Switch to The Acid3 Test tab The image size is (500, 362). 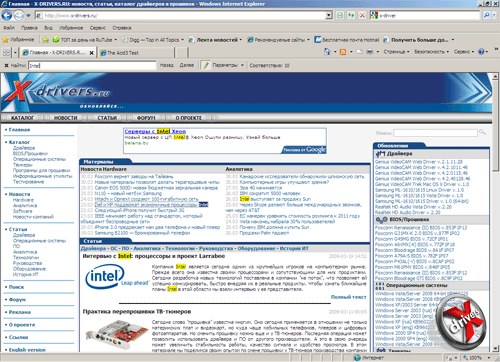click(136, 53)
